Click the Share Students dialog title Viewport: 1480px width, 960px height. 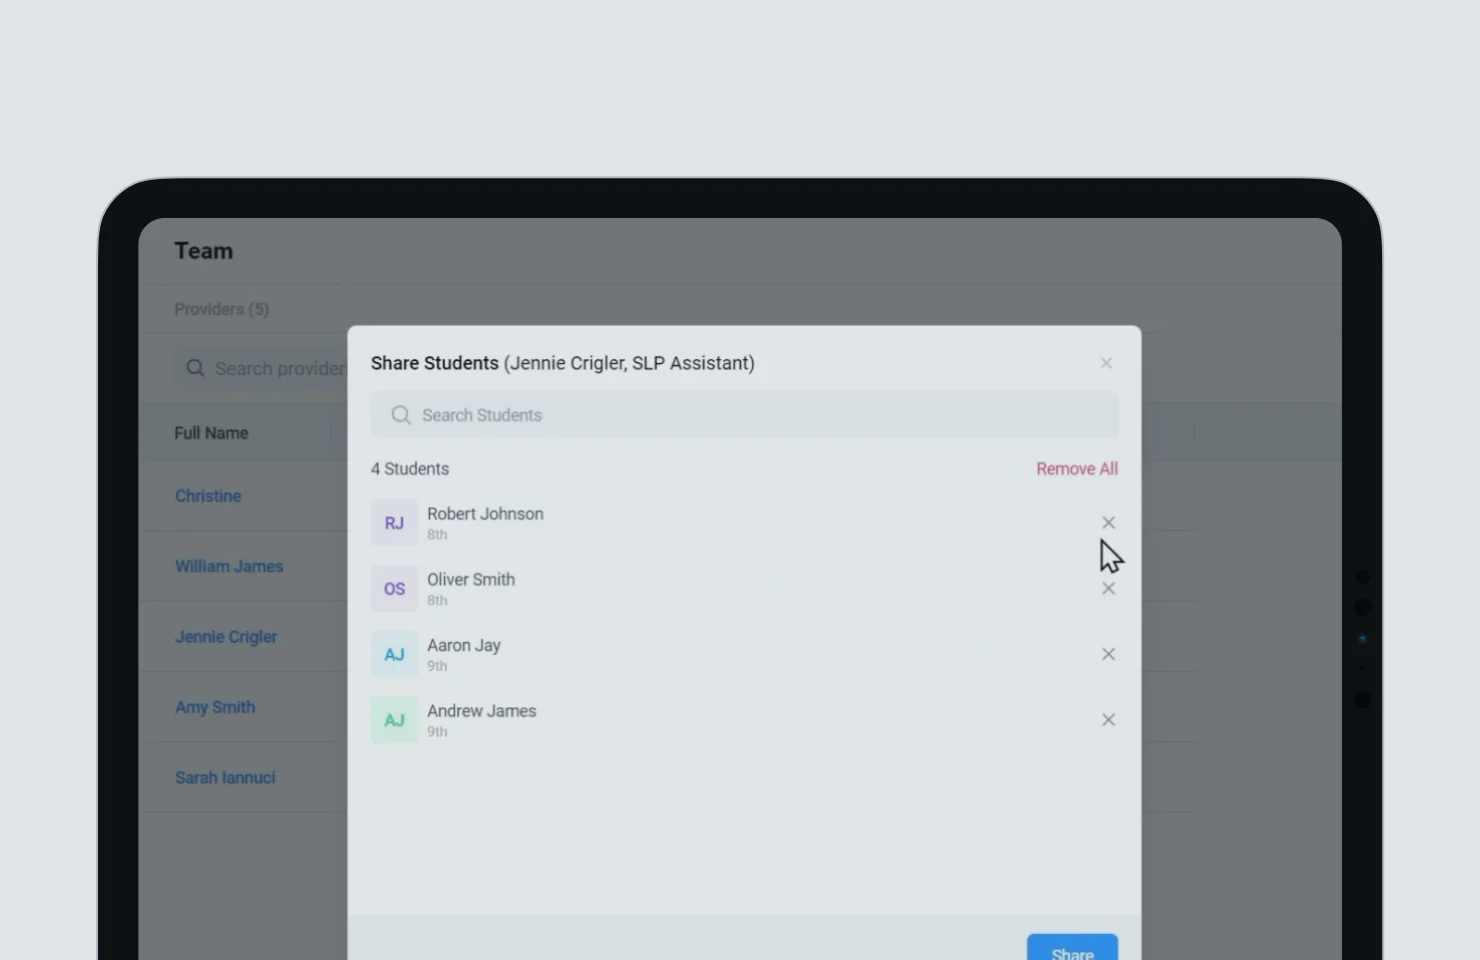563,363
